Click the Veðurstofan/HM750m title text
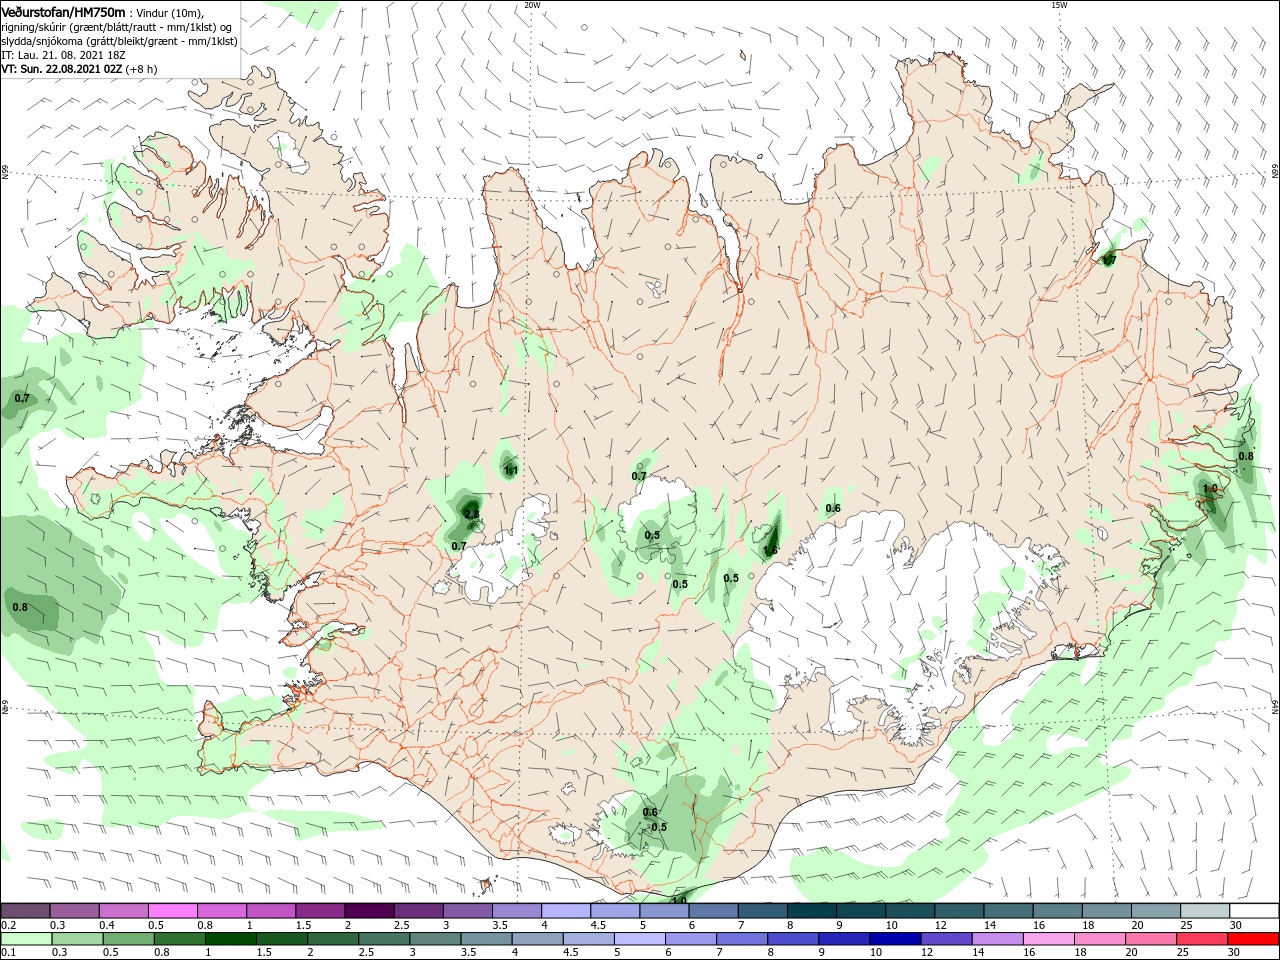This screenshot has height=960, width=1280. (64, 11)
